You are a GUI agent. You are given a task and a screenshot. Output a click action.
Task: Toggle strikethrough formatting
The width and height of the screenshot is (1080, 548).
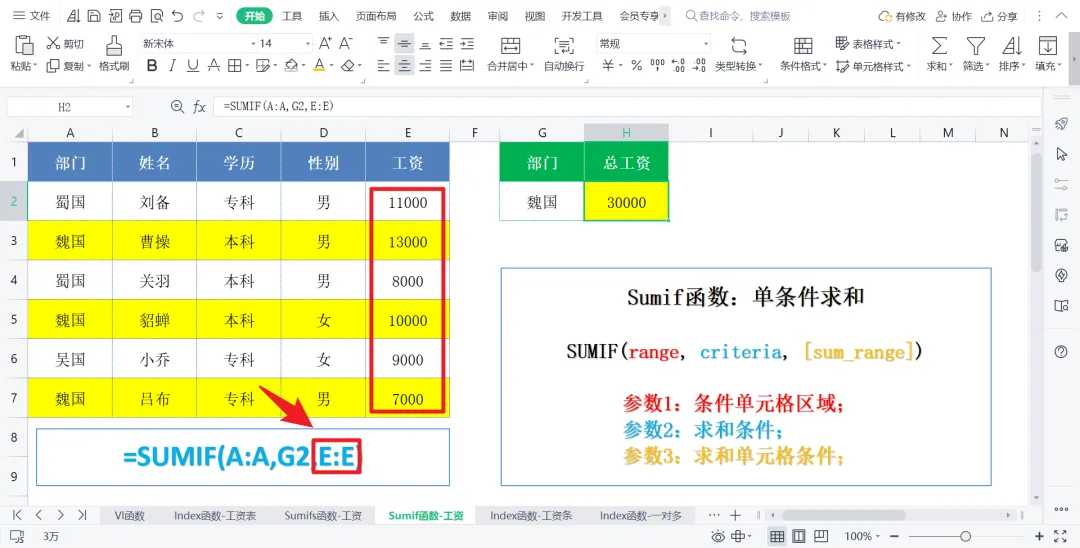coord(214,65)
